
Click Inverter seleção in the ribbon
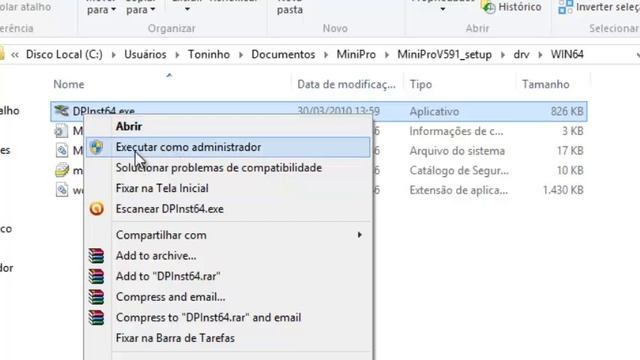tap(598, 7)
